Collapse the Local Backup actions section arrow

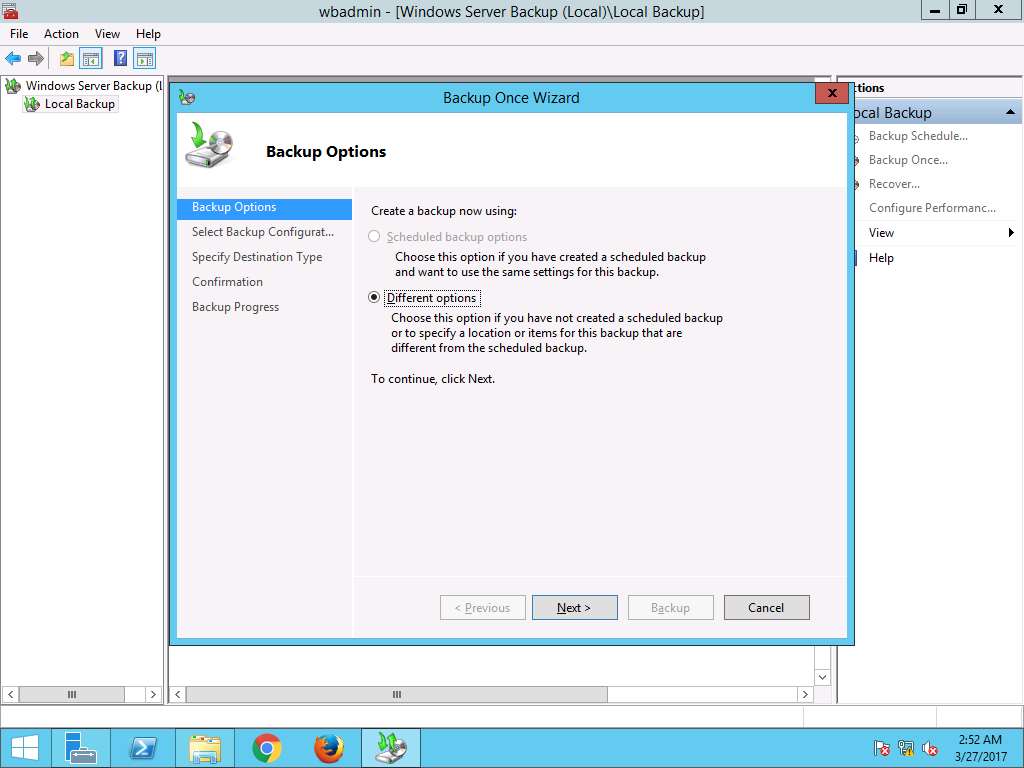[x=1010, y=112]
